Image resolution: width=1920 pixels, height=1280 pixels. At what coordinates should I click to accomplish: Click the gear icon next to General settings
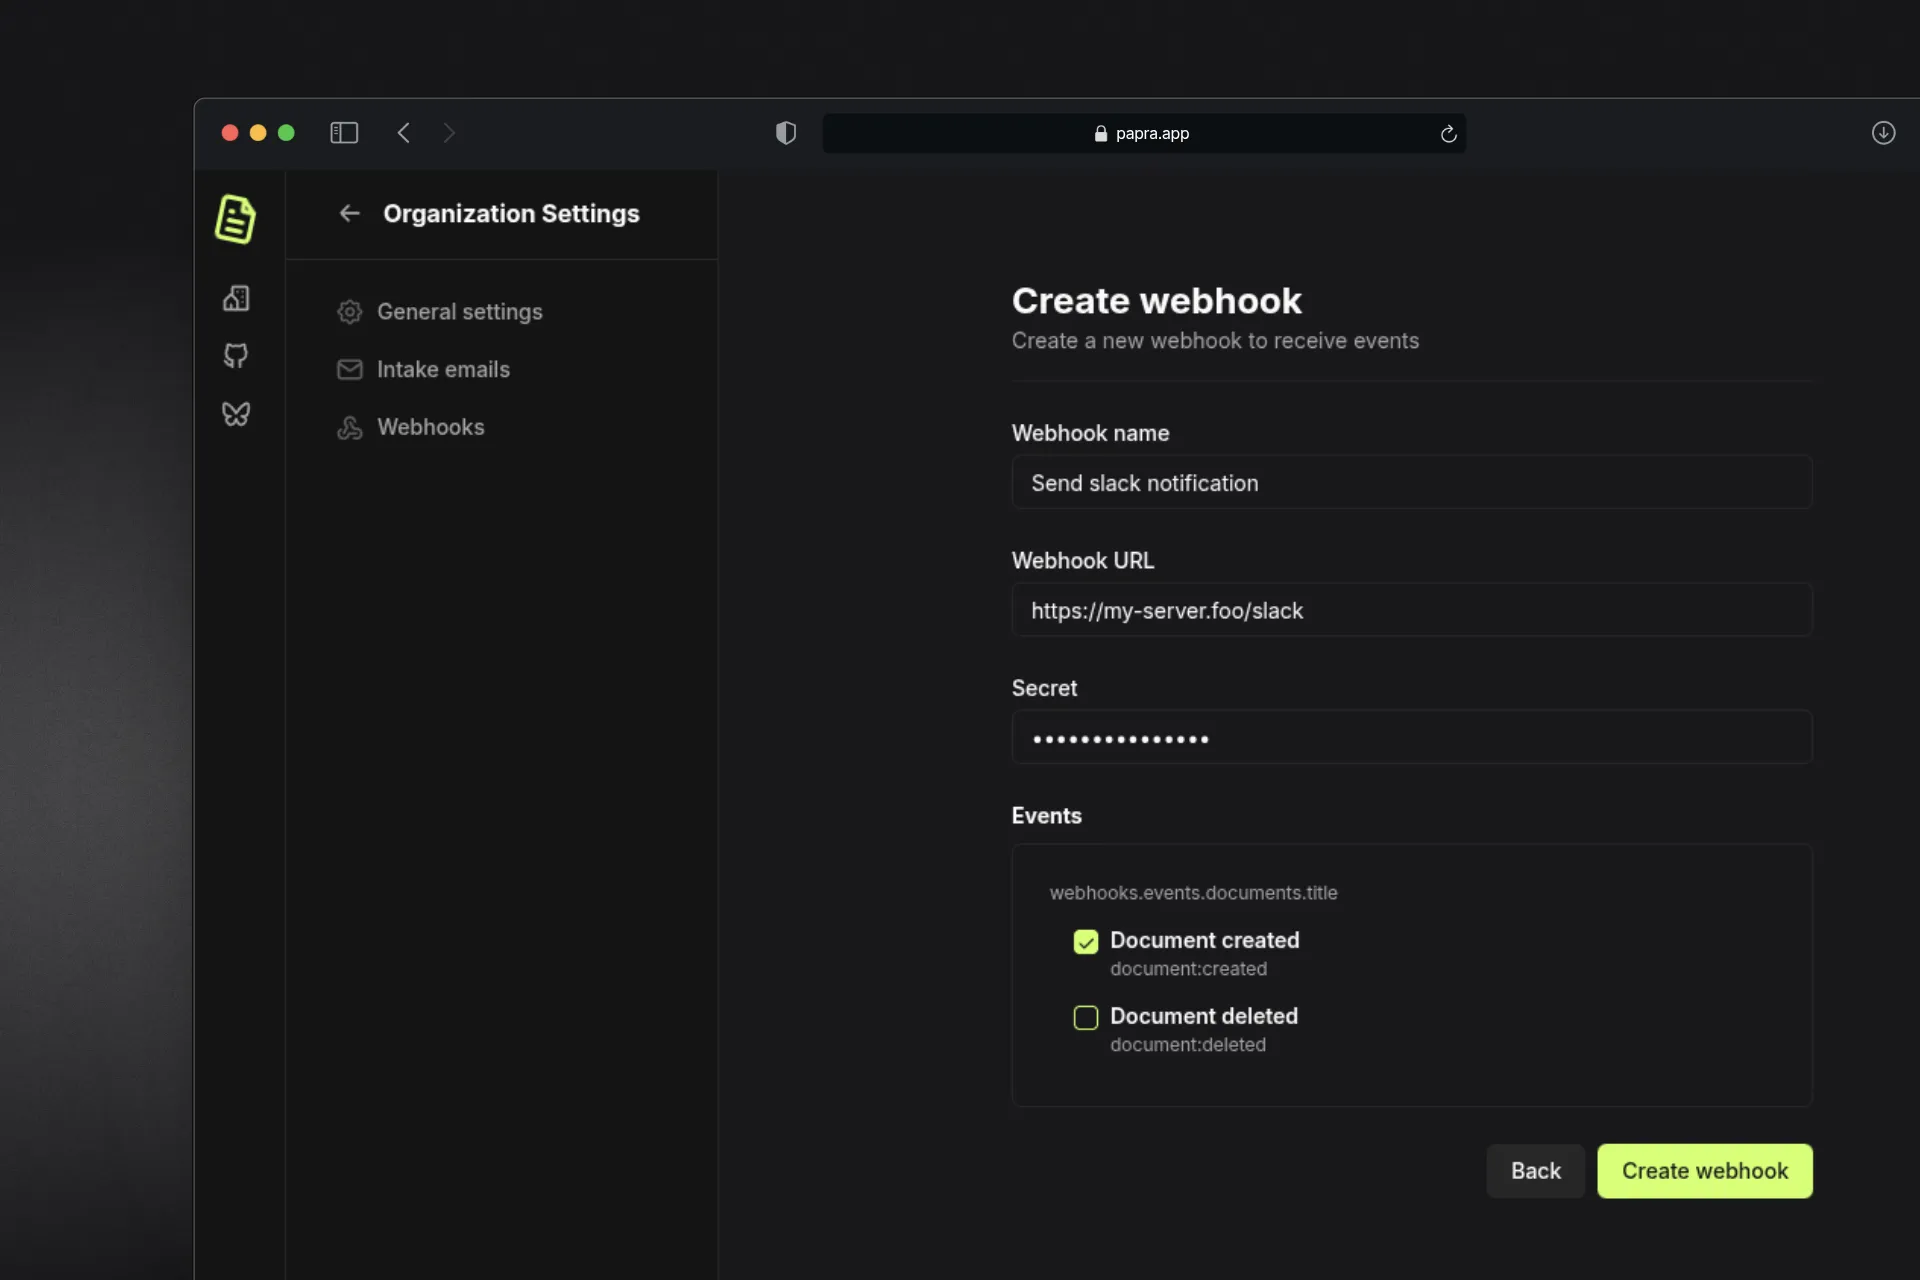[x=349, y=311]
